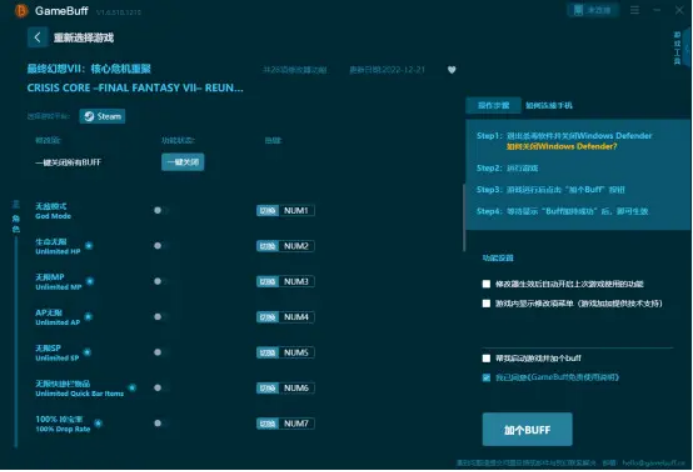The image size is (693, 472).
Task: Open the GameBuff free usage terms link
Action: tap(573, 377)
